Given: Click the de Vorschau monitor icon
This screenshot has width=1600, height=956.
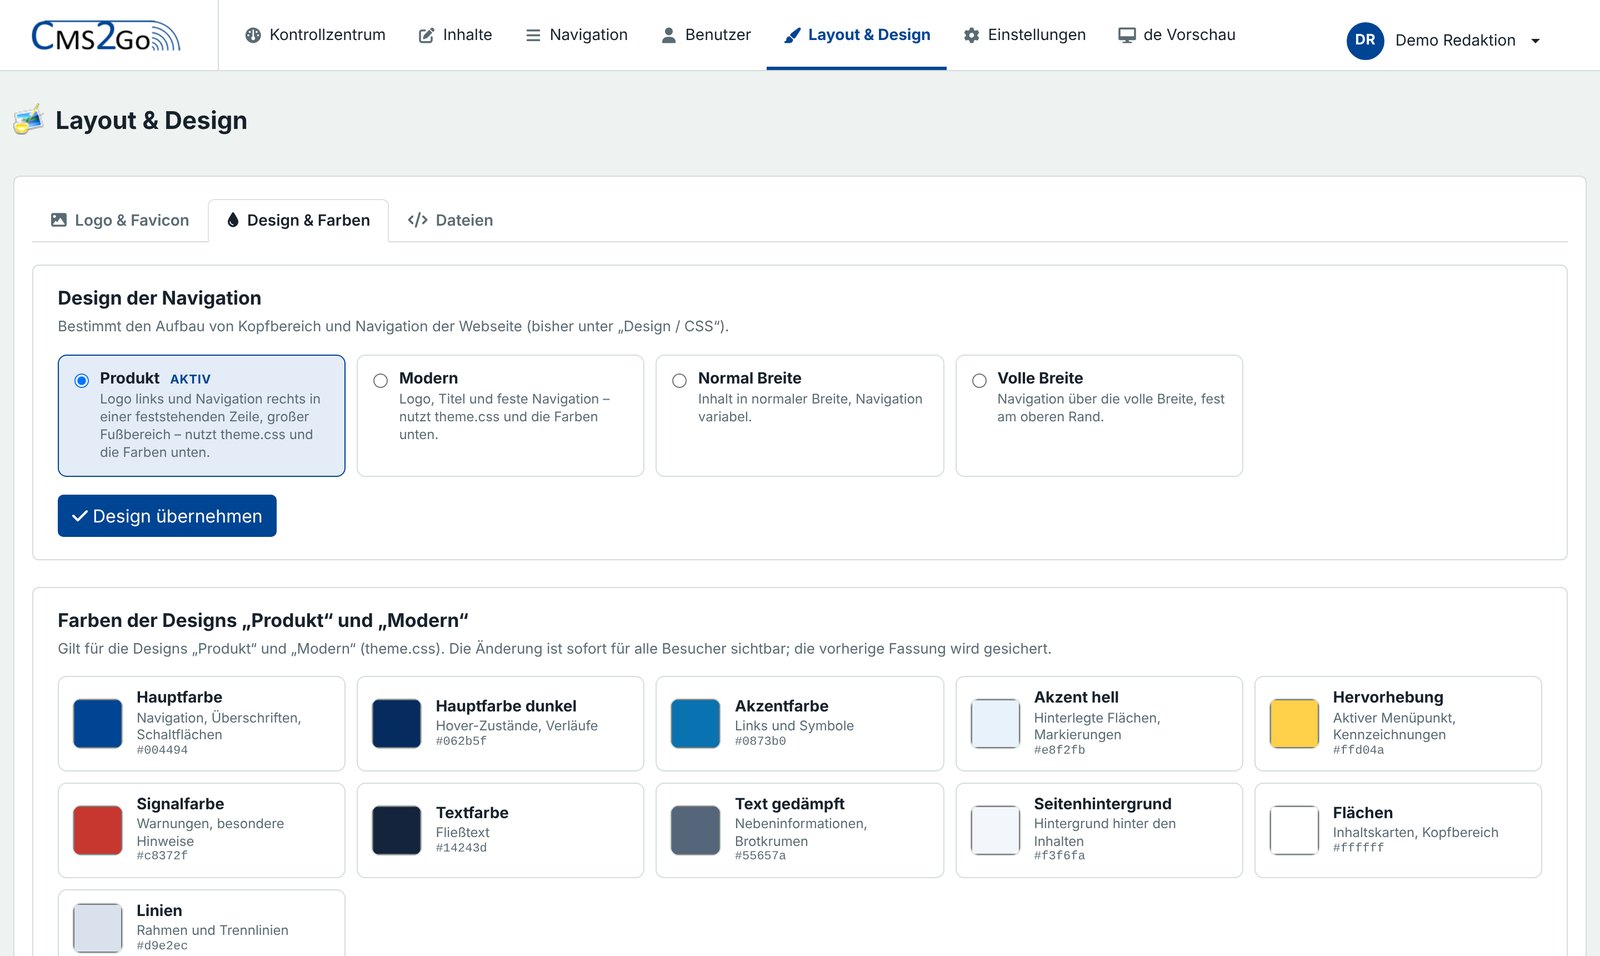Looking at the screenshot, I should [1127, 35].
